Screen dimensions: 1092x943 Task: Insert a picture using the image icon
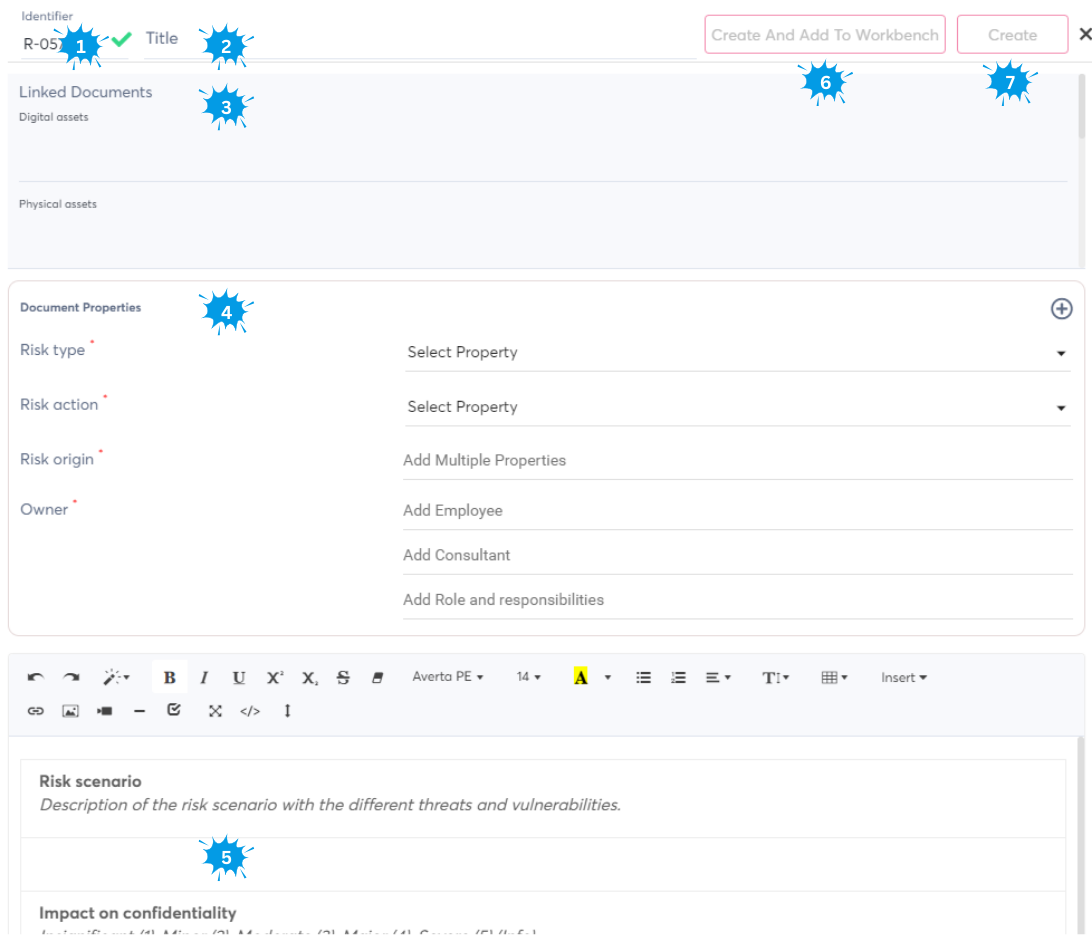[x=70, y=711]
